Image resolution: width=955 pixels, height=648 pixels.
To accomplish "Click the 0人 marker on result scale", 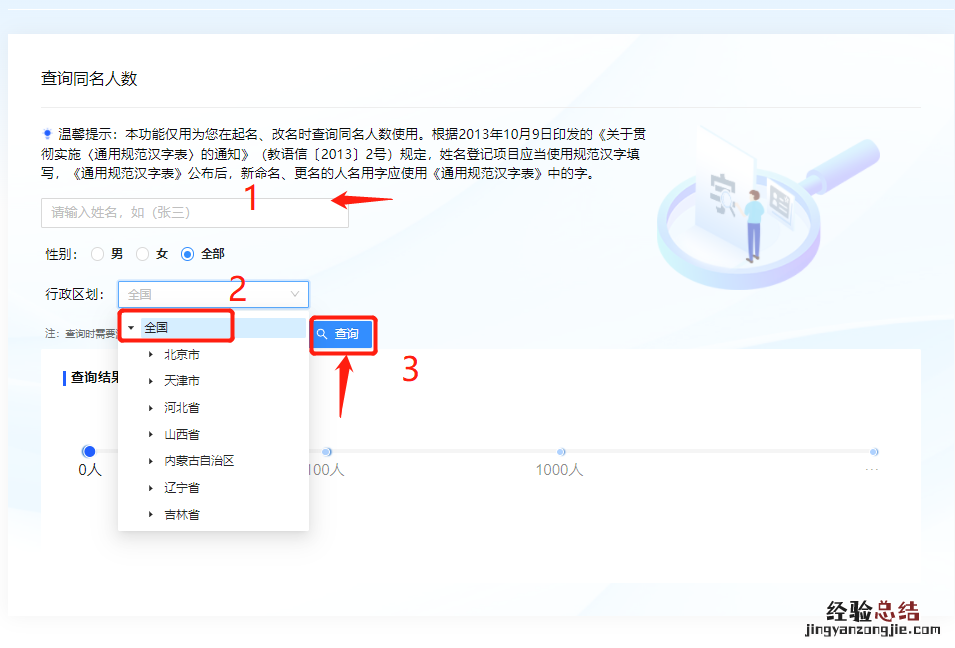I will coord(89,451).
